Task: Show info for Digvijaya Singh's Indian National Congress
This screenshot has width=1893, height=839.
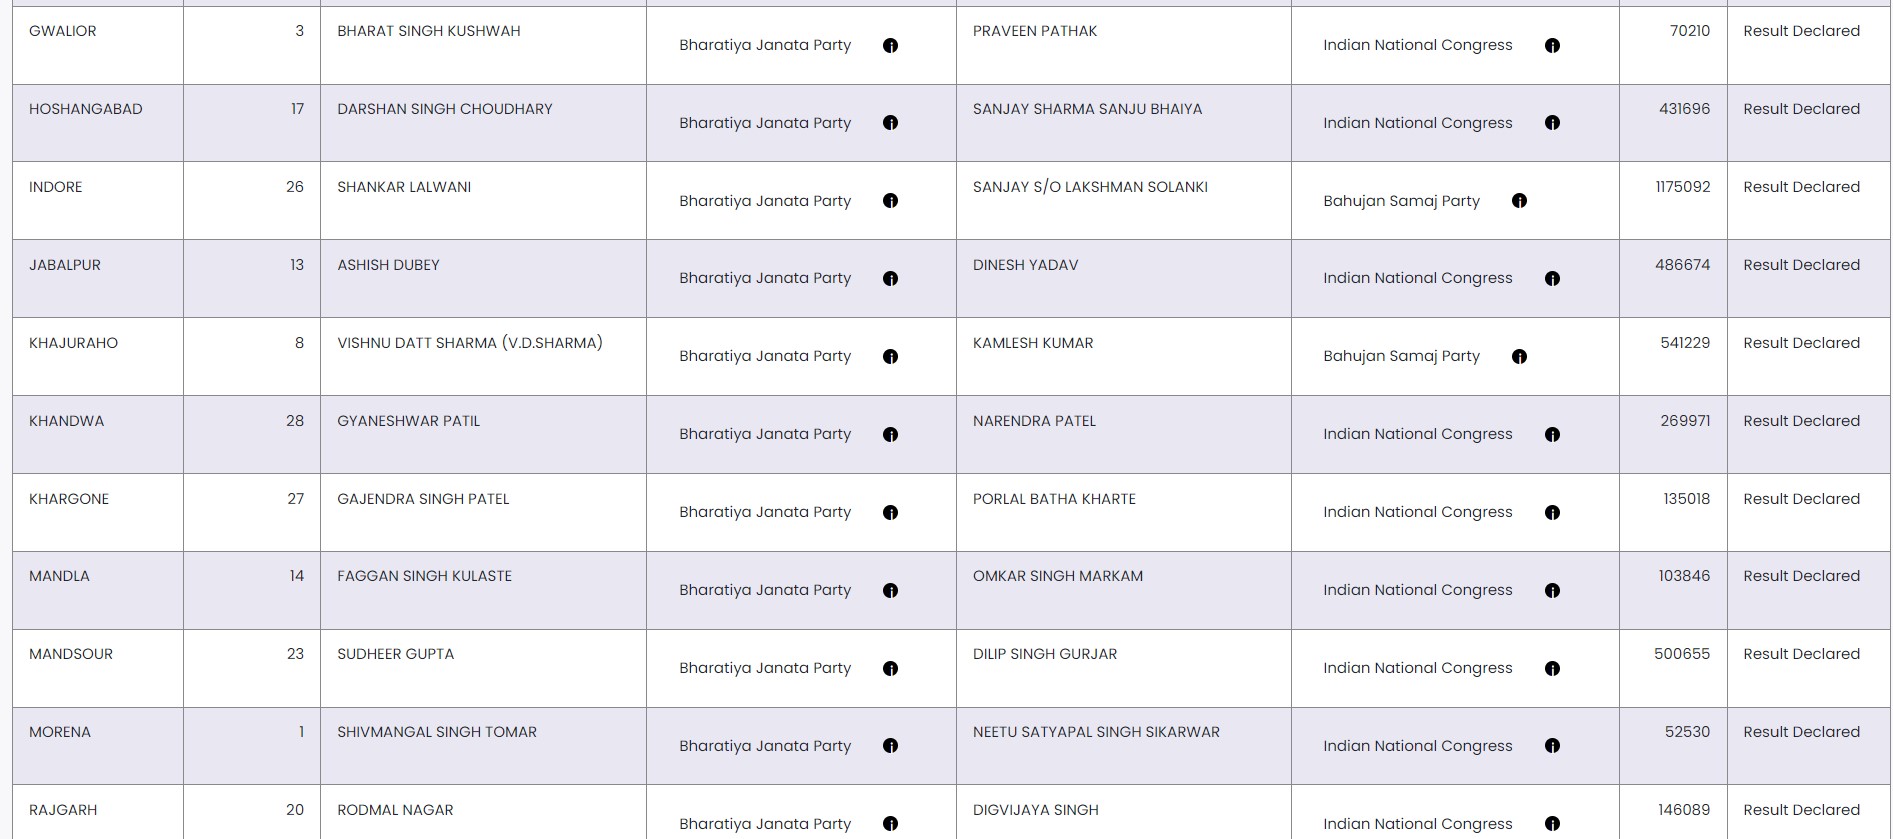Action: (1552, 824)
